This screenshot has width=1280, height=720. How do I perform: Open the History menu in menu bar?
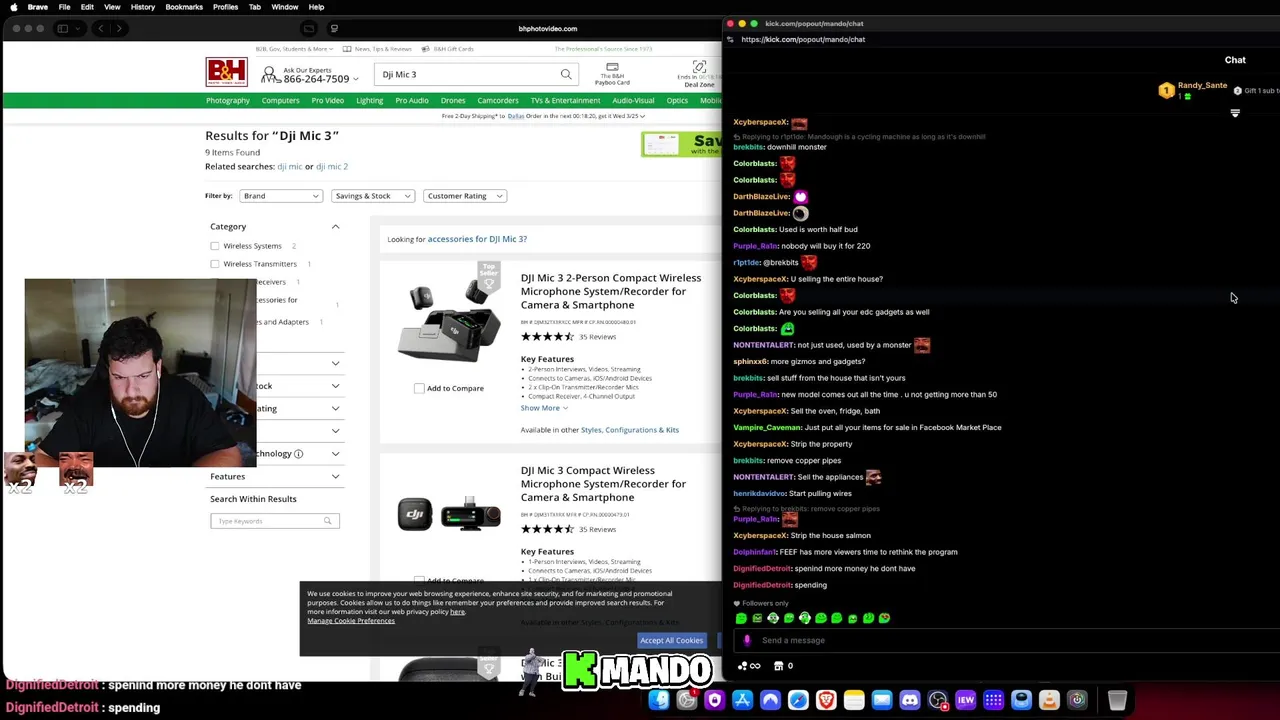pyautogui.click(x=142, y=7)
